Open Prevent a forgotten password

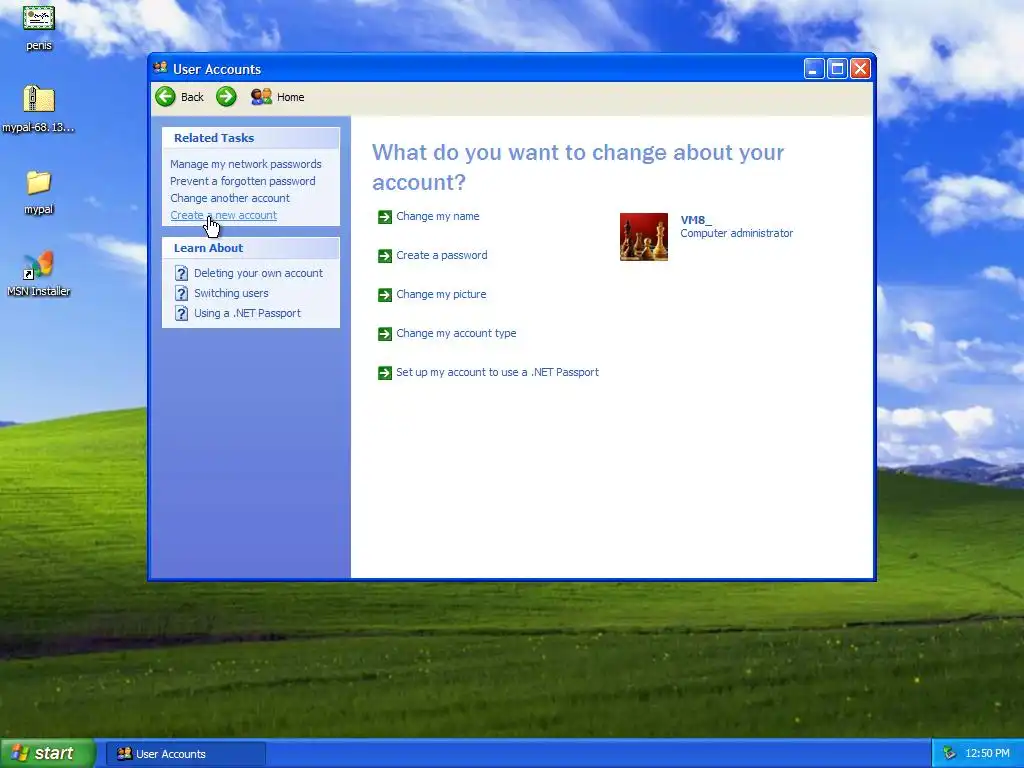[242, 181]
